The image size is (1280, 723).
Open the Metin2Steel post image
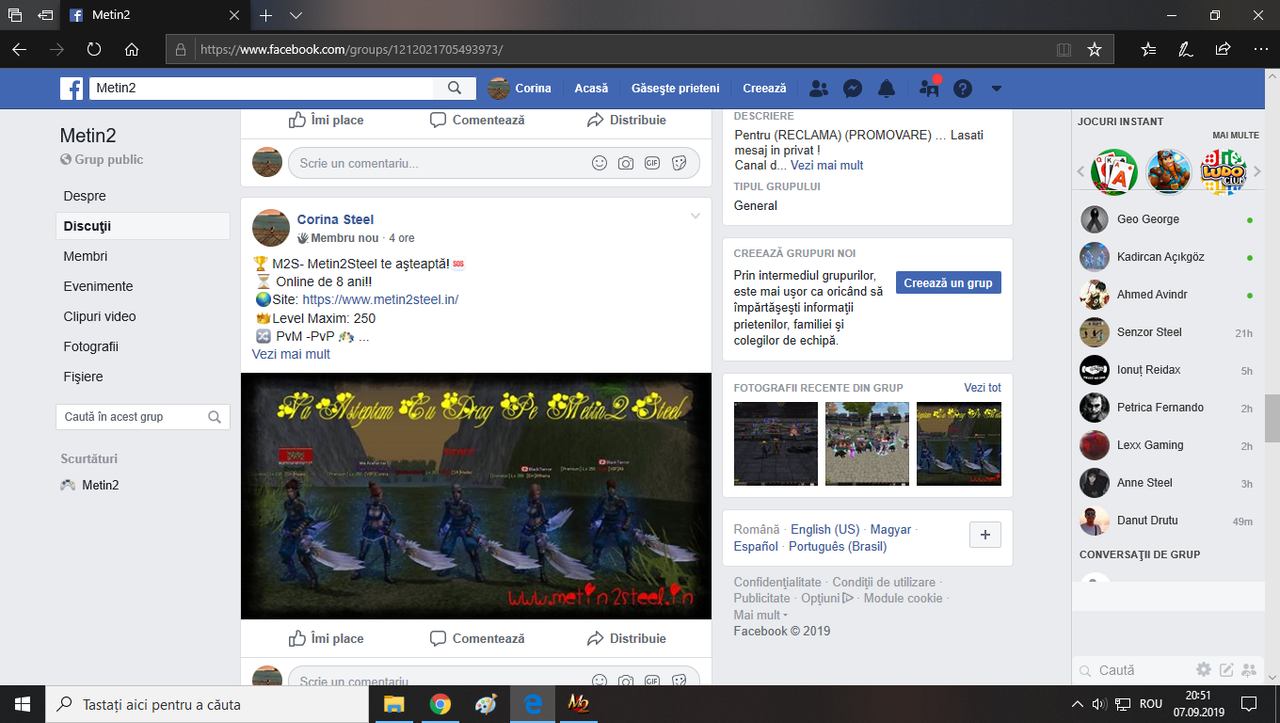click(x=476, y=496)
